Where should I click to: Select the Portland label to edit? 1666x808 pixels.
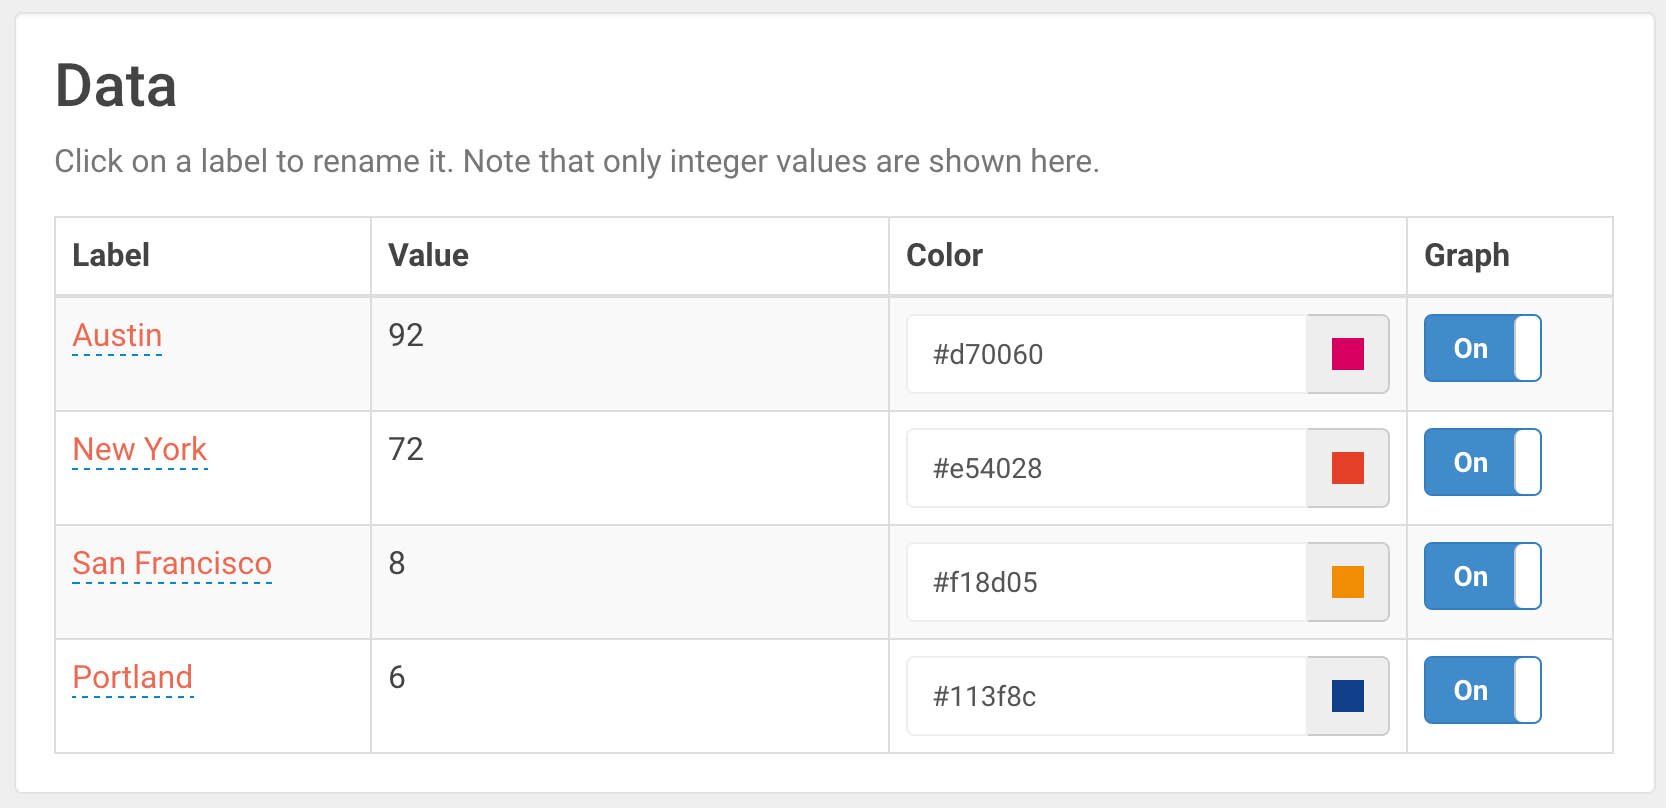tap(133, 678)
